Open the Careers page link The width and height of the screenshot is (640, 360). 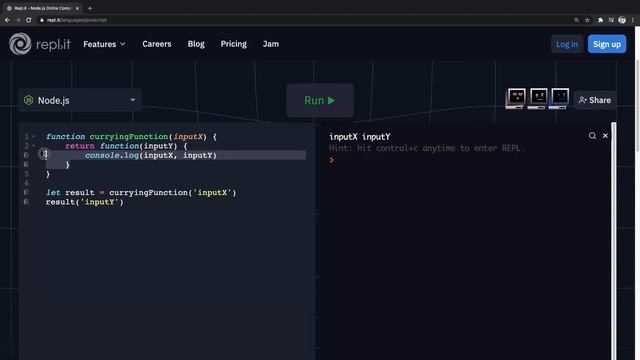point(157,44)
